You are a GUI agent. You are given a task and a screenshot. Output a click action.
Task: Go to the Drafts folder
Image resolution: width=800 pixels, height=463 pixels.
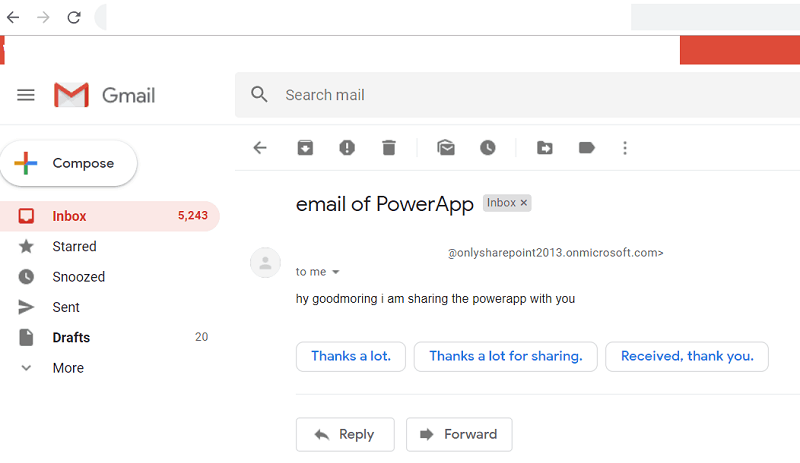pyautogui.click(x=71, y=337)
